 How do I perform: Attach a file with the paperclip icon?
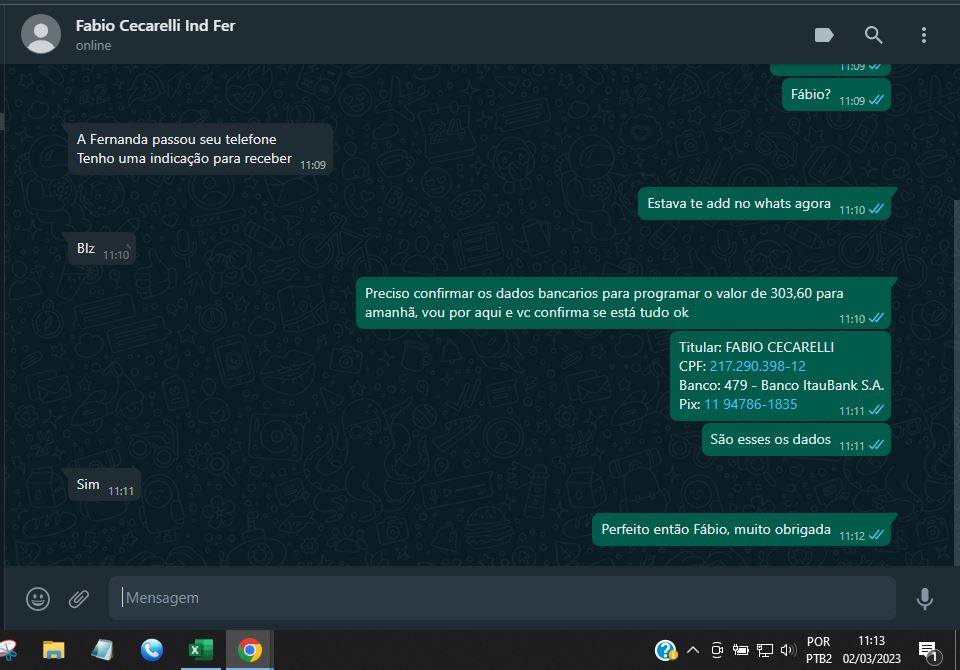pyautogui.click(x=79, y=599)
